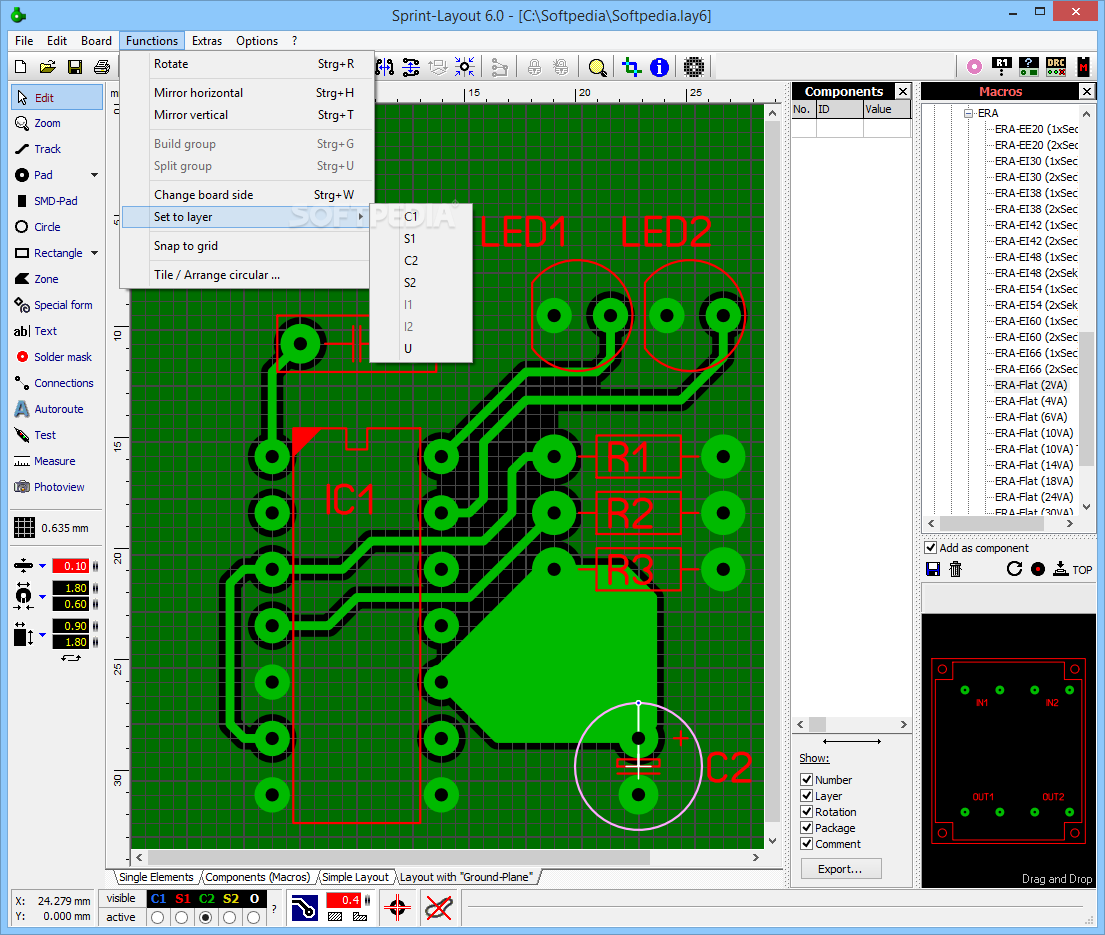This screenshot has height=935, width=1105.
Task: Select the Photoview tool
Action: pyautogui.click(x=56, y=488)
